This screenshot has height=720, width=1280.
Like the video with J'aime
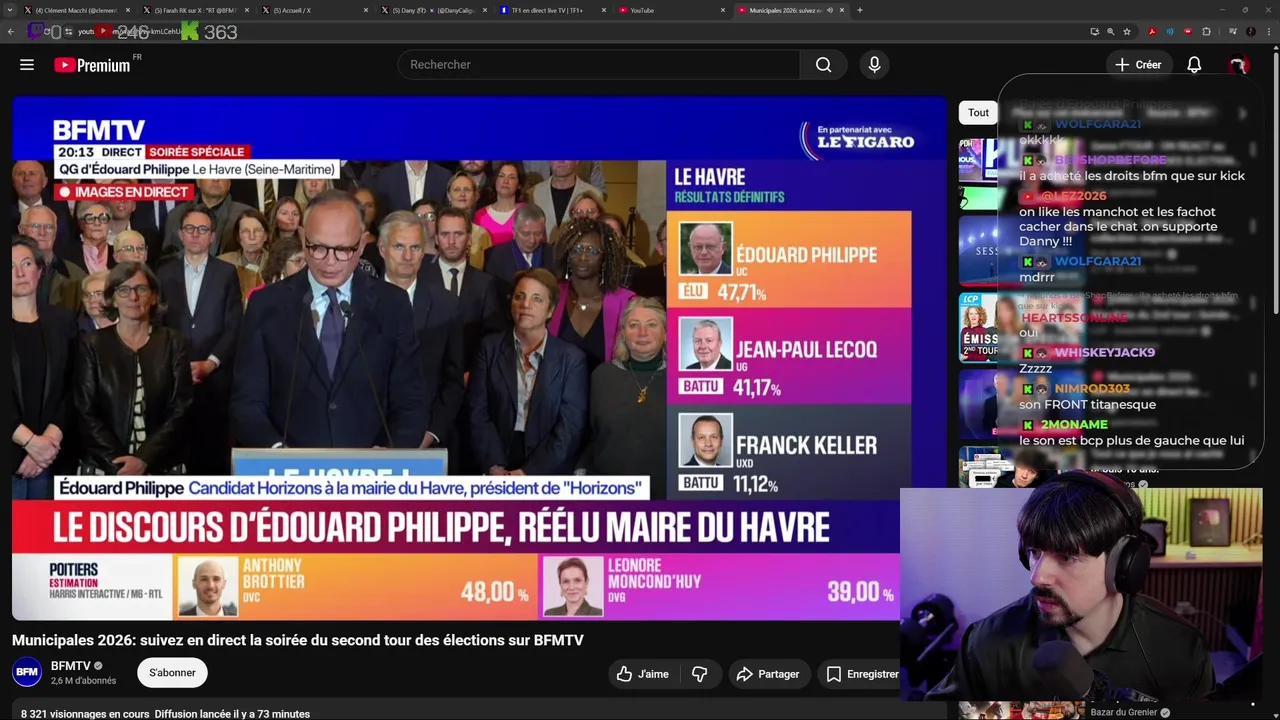click(x=642, y=674)
